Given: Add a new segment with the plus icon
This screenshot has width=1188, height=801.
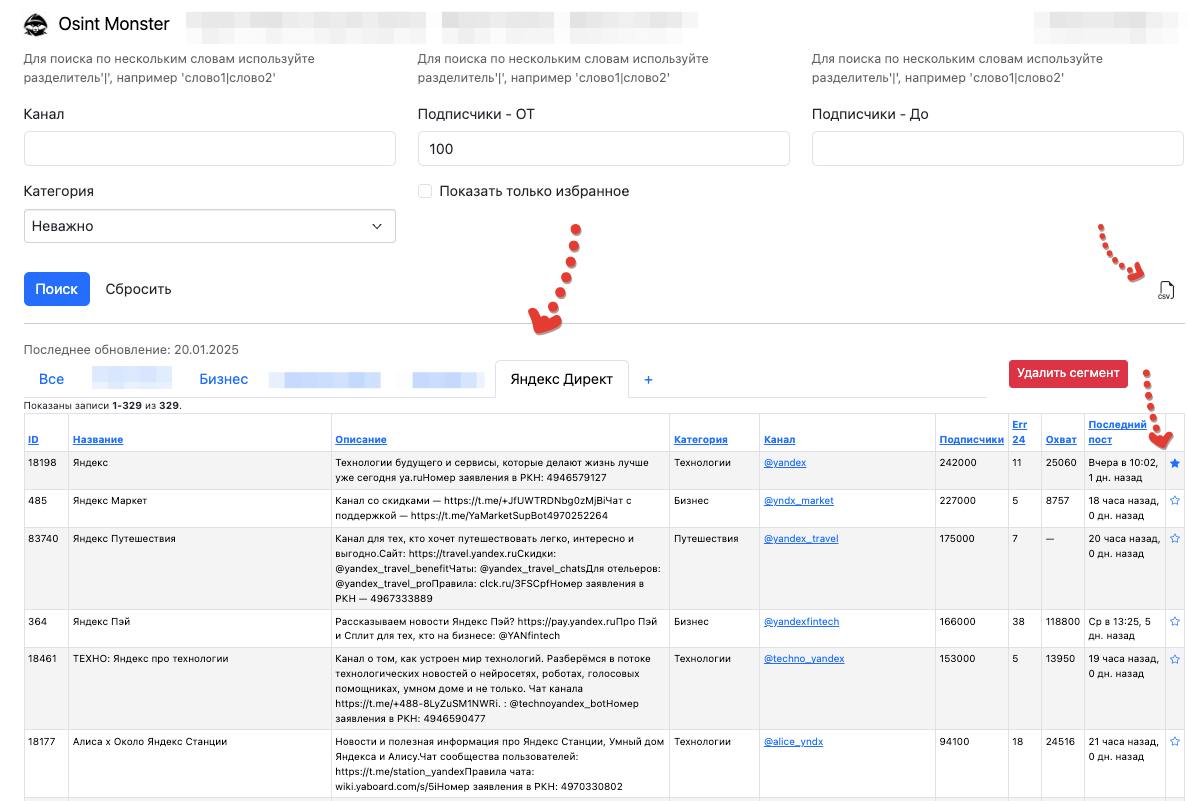Looking at the screenshot, I should click(x=648, y=379).
